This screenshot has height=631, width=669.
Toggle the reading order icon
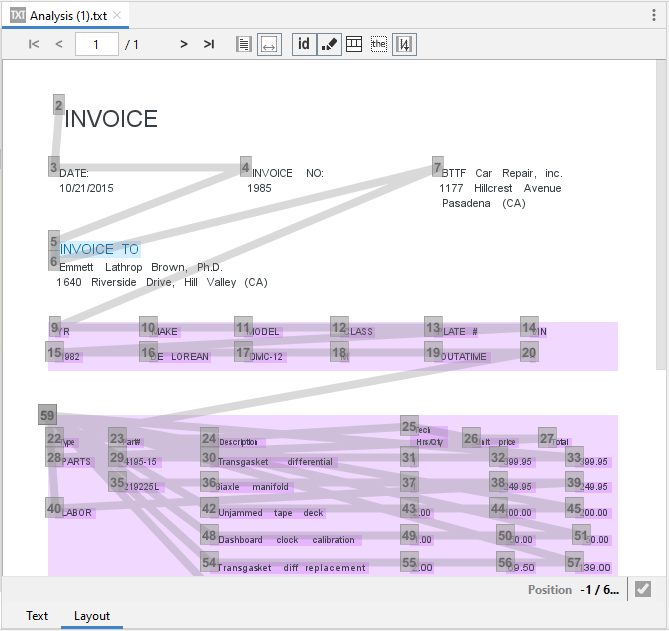tap(404, 44)
